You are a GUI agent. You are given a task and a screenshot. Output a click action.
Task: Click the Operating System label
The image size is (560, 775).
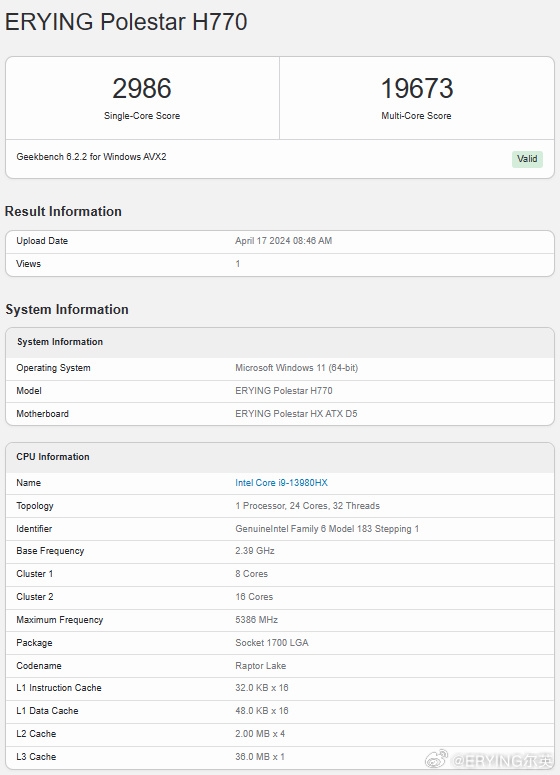[53, 368]
